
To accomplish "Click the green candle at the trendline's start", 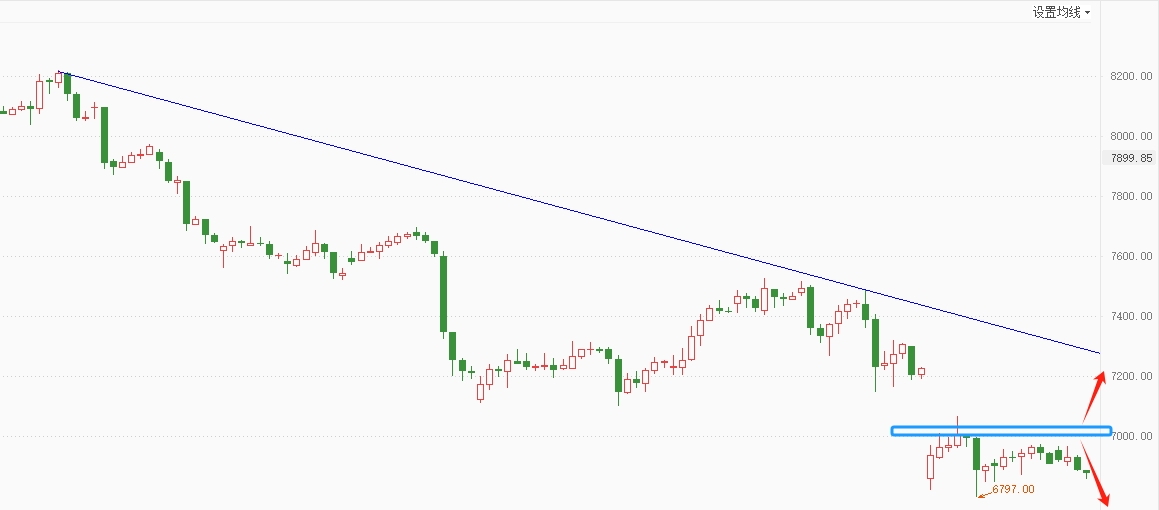I will click(68, 84).
